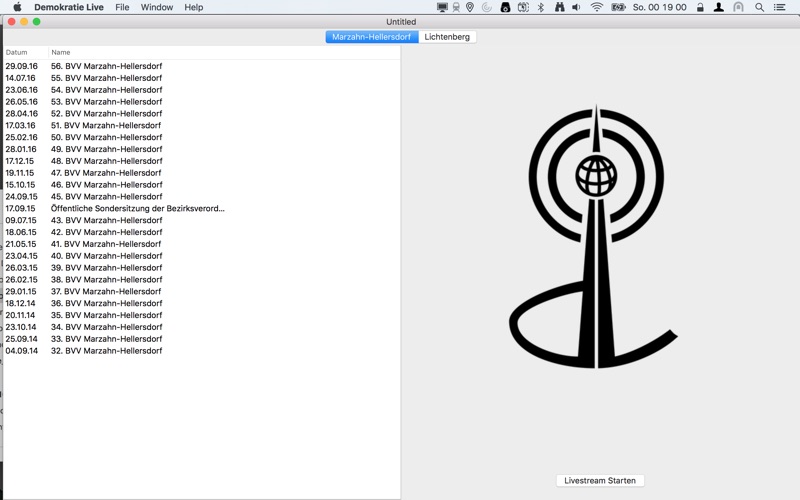Viewport: 800px width, 500px height.
Task: Open the Wi-Fi status menu
Action: (x=596, y=7)
